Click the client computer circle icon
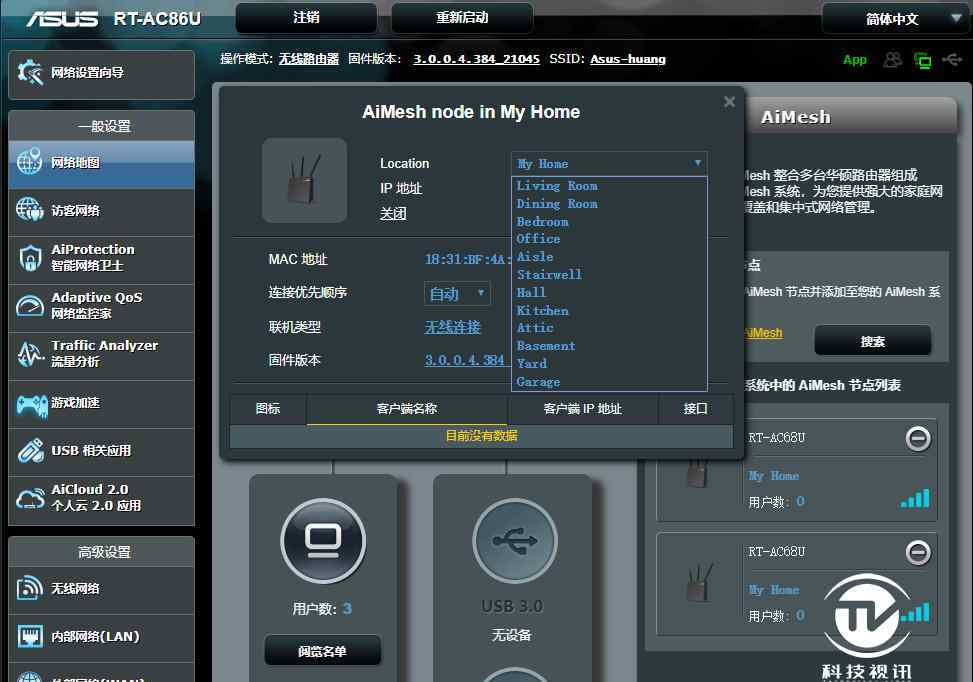 tap(323, 541)
